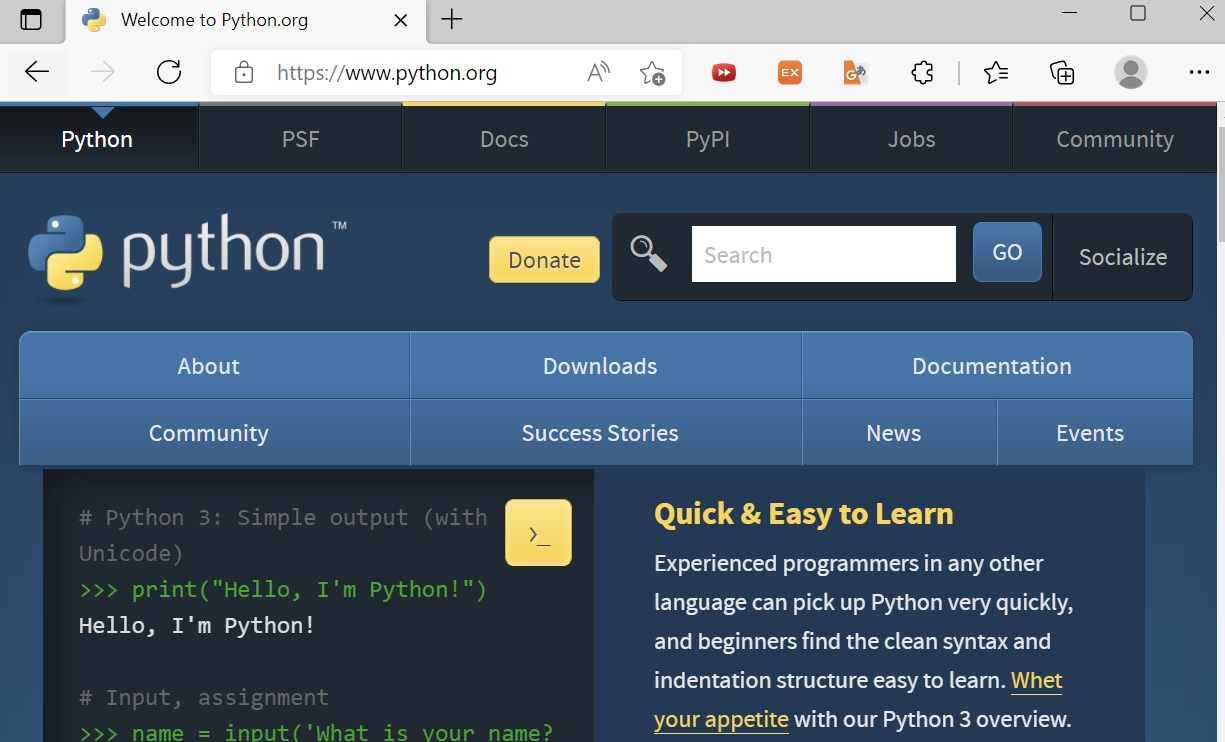Select the Python top navigation tab
The image size is (1225, 742).
point(97,139)
